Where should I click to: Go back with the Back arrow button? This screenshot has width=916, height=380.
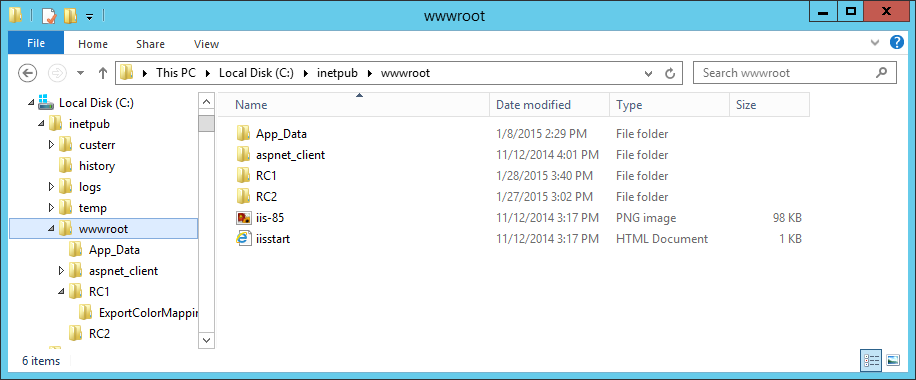pos(27,73)
